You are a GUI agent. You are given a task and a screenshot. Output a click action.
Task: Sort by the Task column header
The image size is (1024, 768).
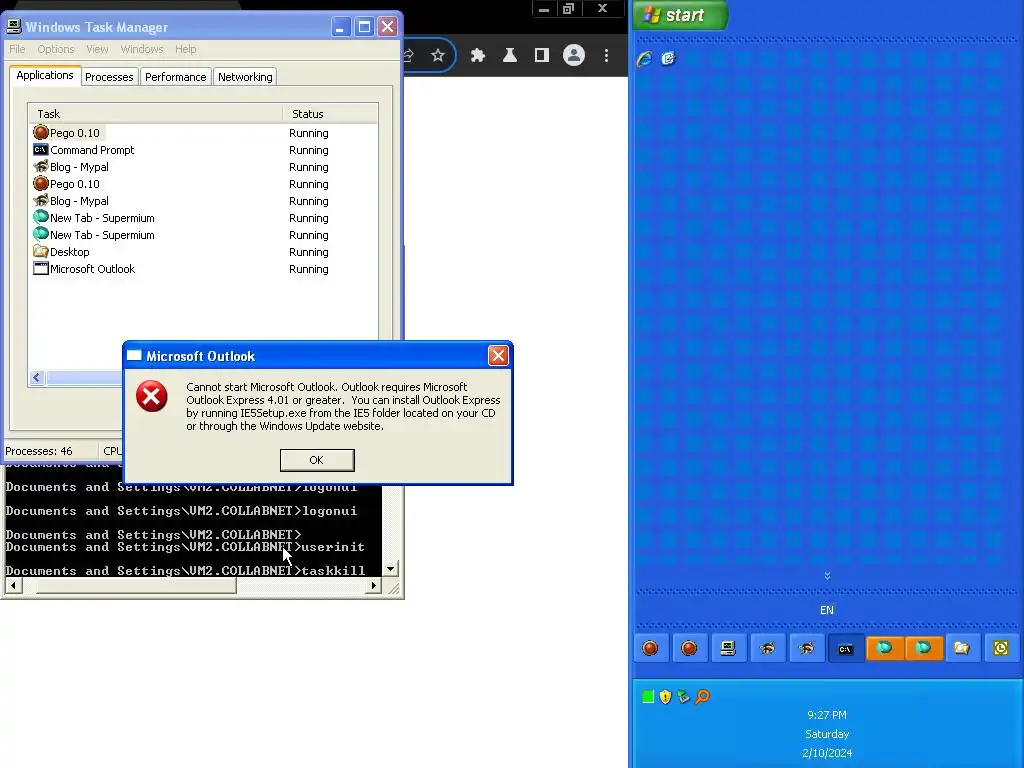155,114
